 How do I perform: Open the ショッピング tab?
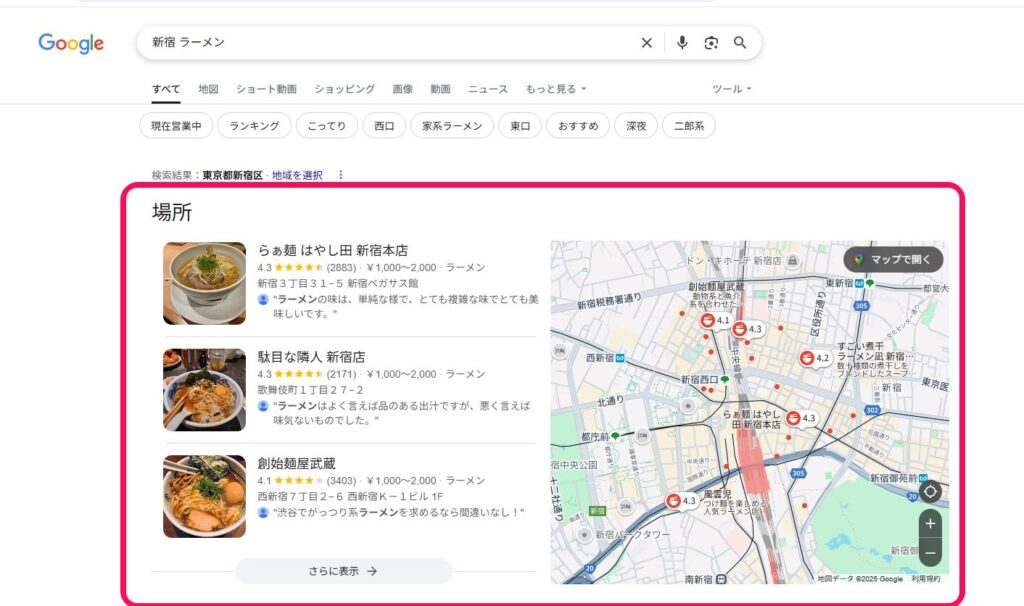coord(345,89)
